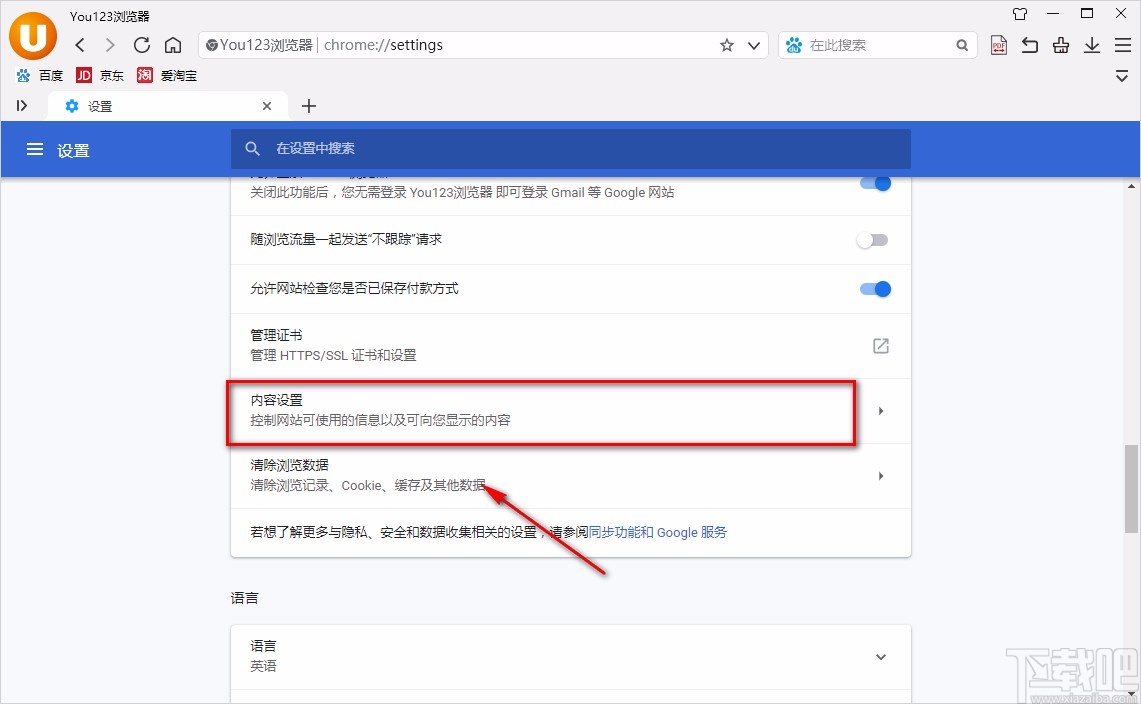Open the browser main menu
This screenshot has width=1141, height=704.
pyautogui.click(x=1123, y=45)
